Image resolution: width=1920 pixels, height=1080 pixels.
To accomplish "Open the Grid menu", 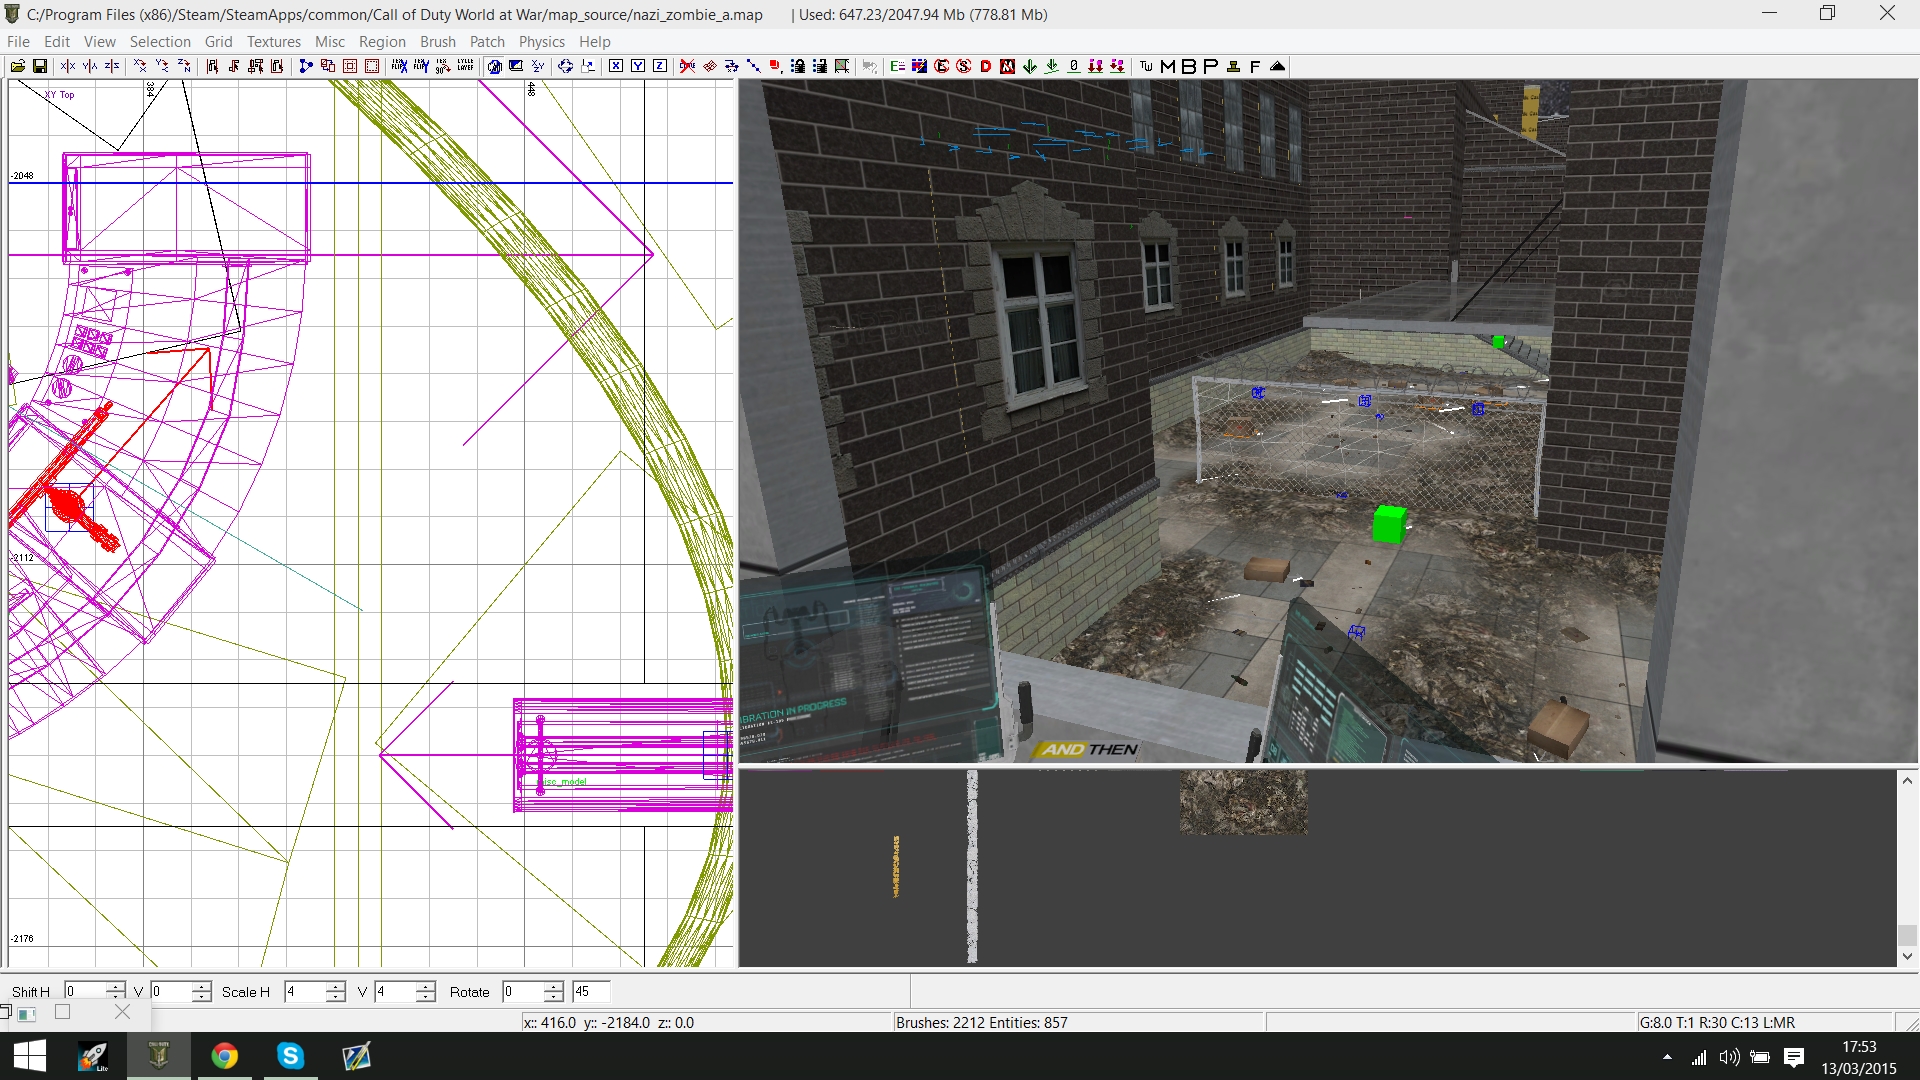I will pyautogui.click(x=219, y=42).
